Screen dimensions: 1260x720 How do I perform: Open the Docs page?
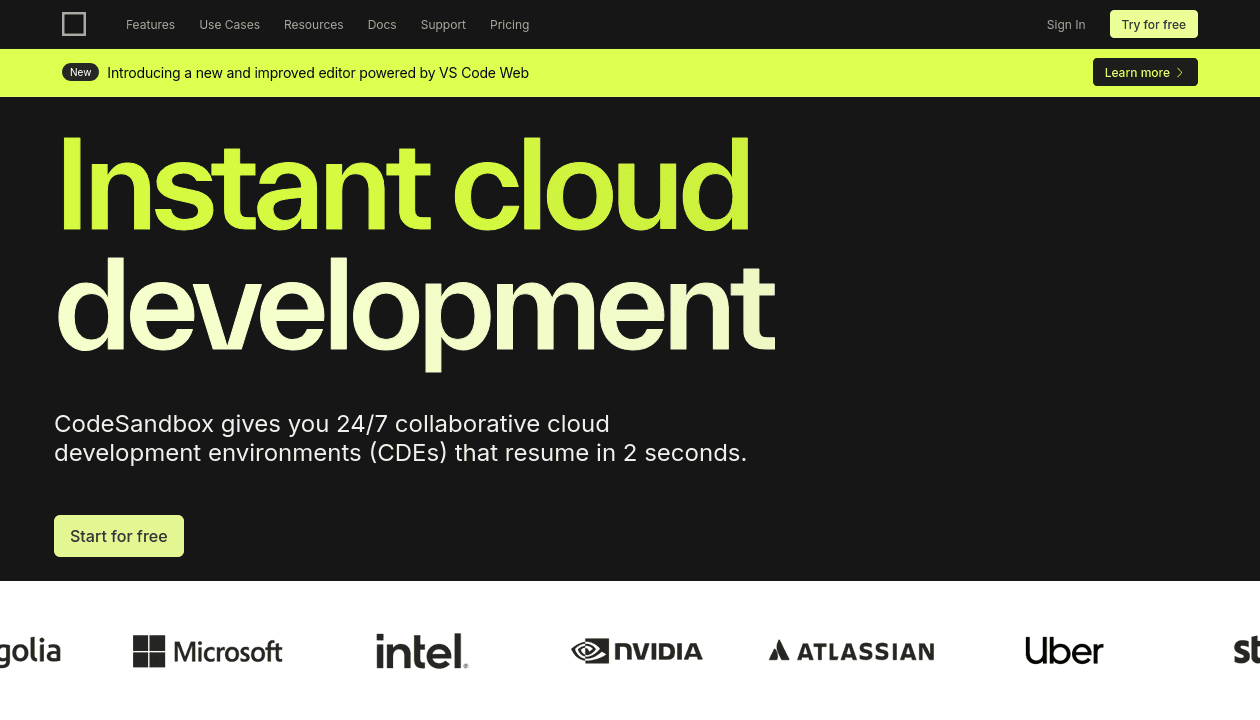coord(382,24)
